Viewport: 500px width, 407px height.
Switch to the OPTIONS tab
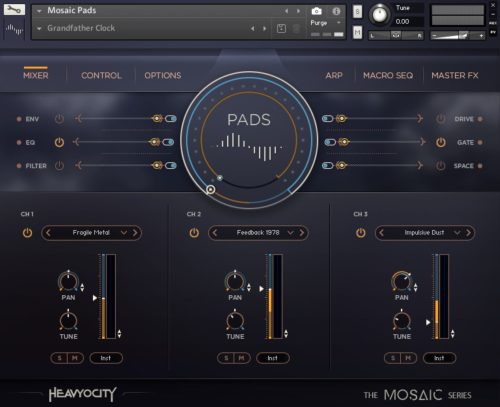(x=163, y=76)
